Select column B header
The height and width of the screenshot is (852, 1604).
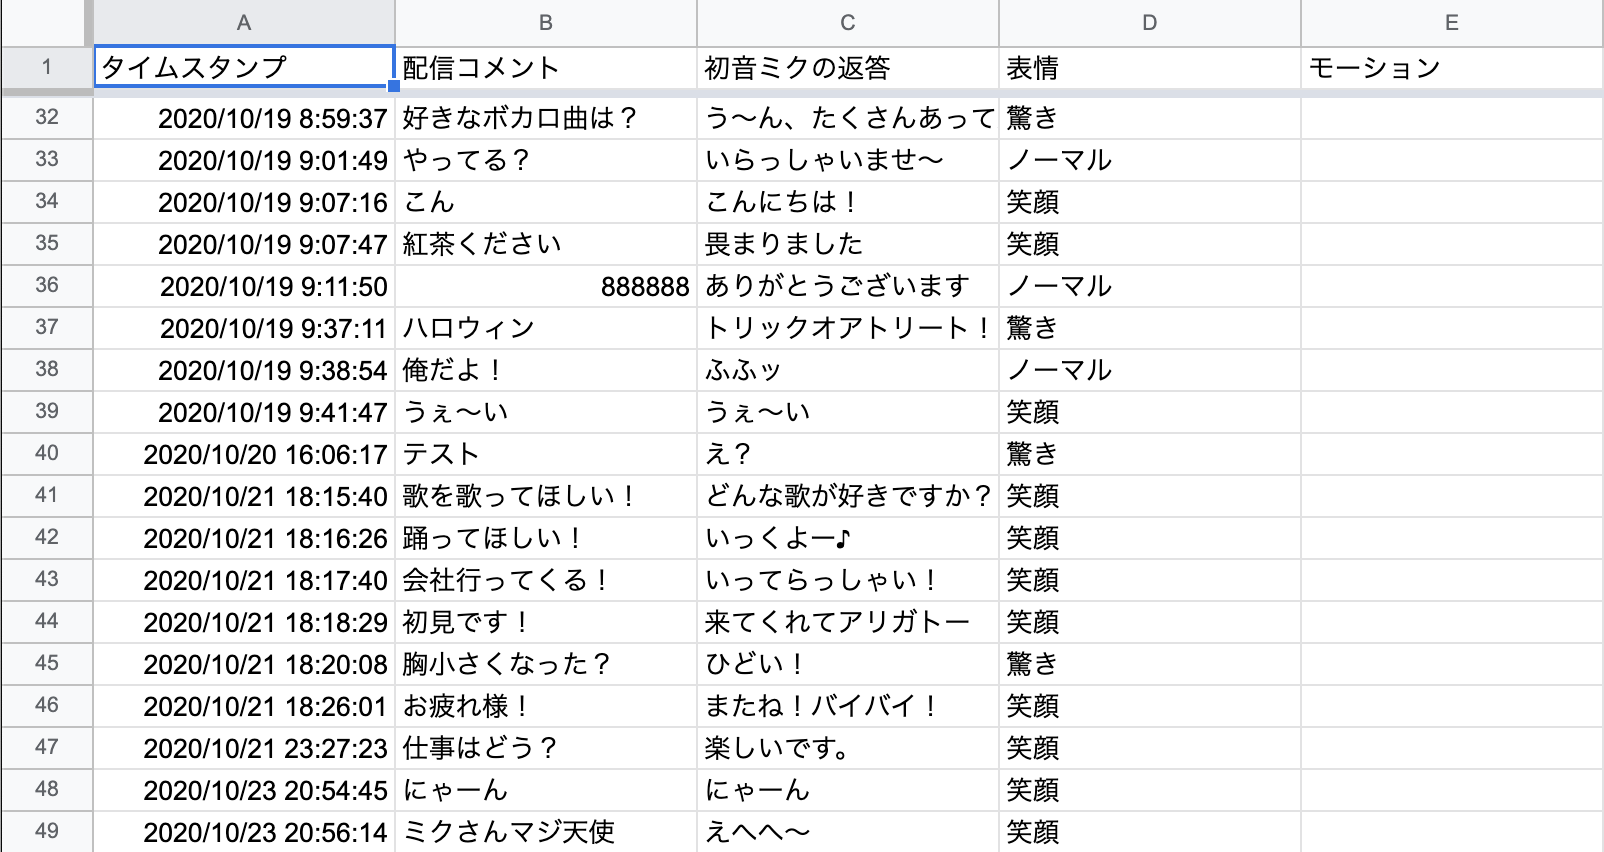click(546, 22)
